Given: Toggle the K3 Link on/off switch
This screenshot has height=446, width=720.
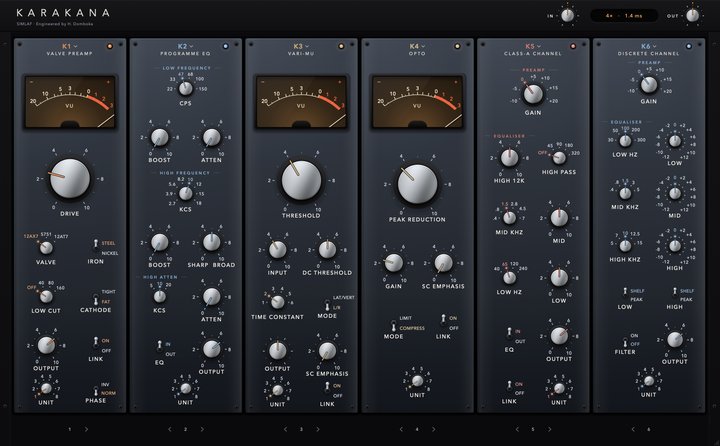Looking at the screenshot, I should 327,388.
